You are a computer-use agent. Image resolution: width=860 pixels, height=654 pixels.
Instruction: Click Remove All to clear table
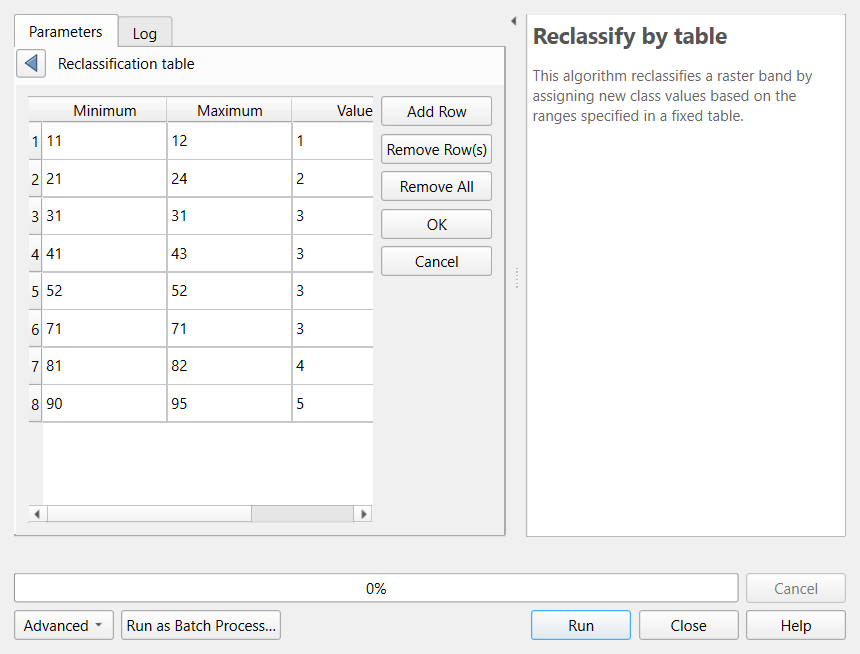coord(437,187)
